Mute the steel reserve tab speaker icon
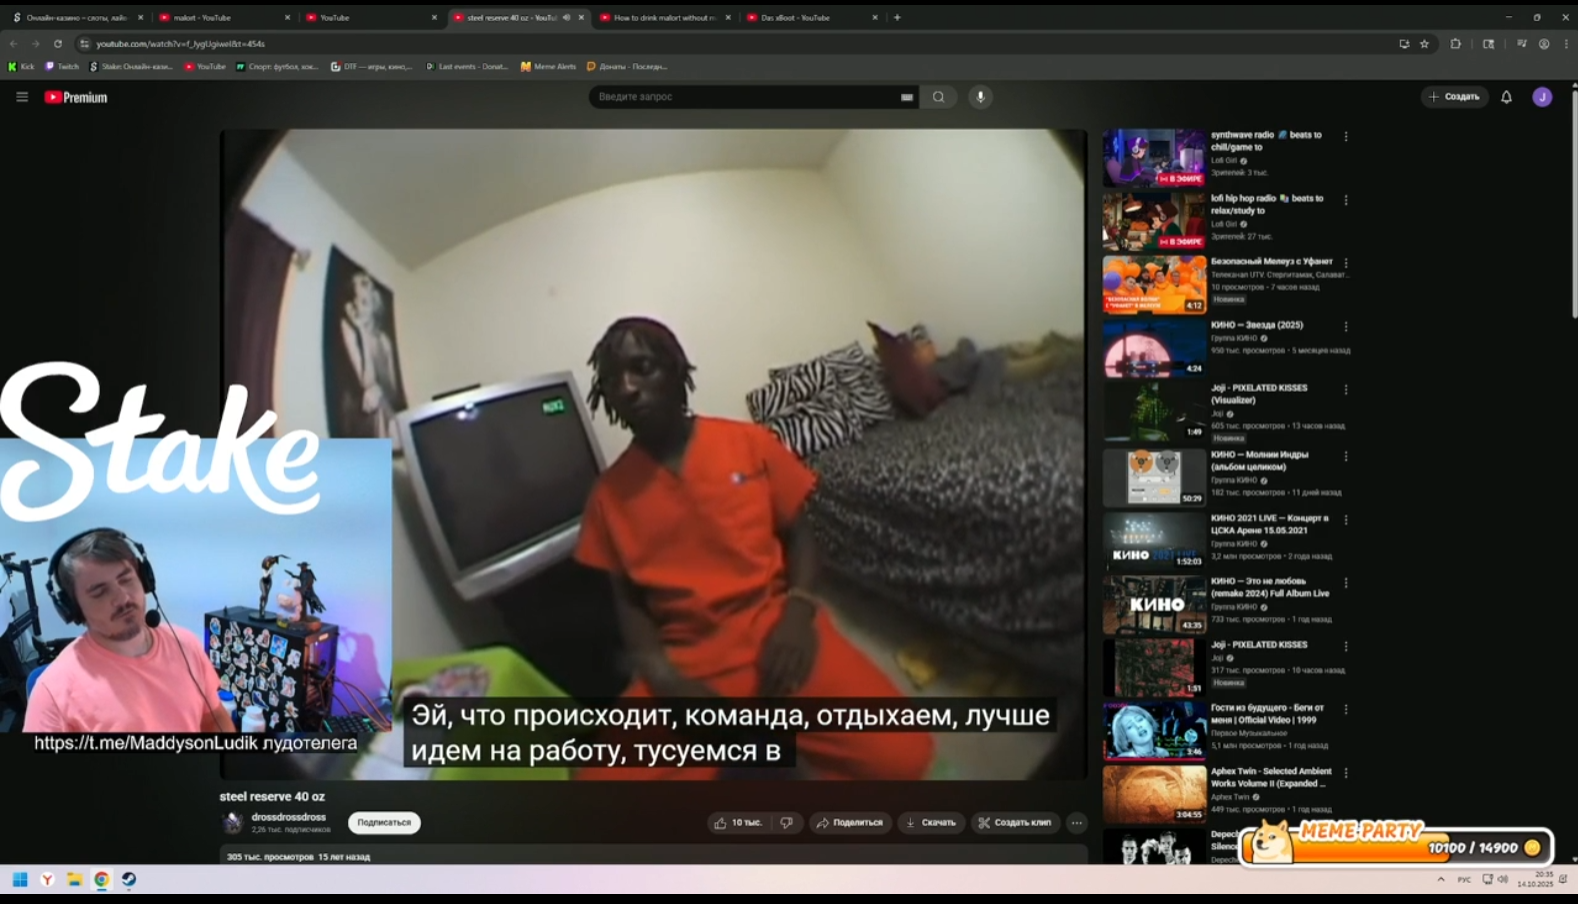The width and height of the screenshot is (1578, 904). 566,17
